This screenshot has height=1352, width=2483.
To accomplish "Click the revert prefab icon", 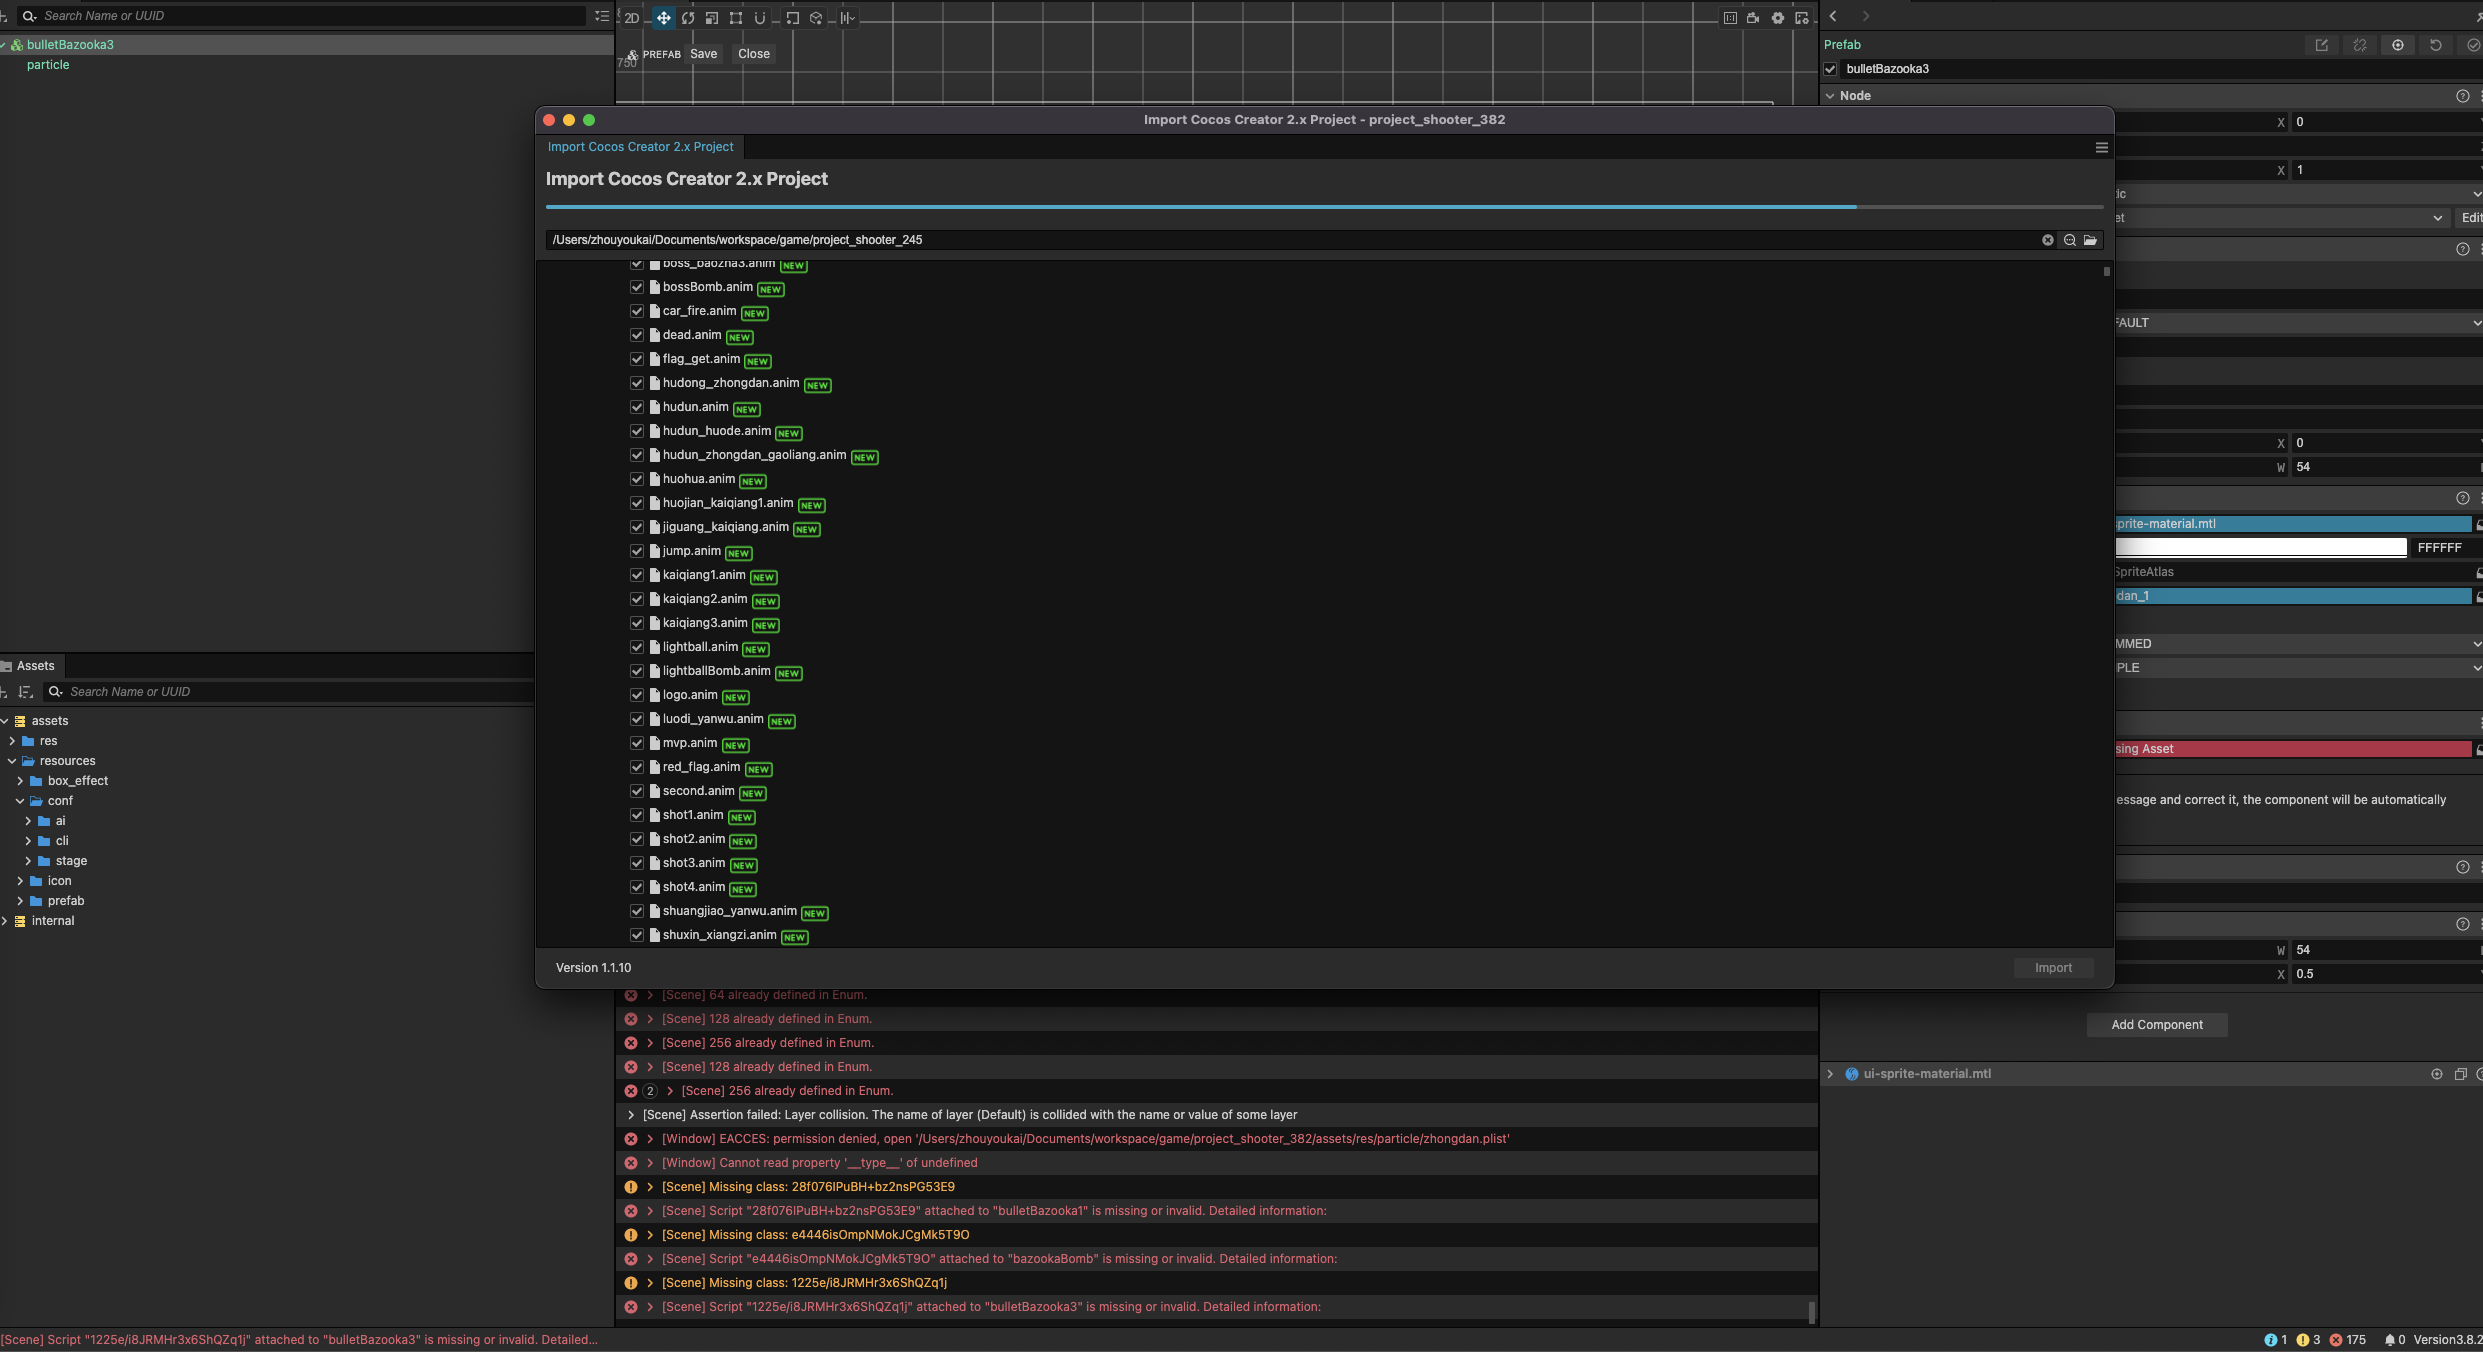I will click(2436, 45).
